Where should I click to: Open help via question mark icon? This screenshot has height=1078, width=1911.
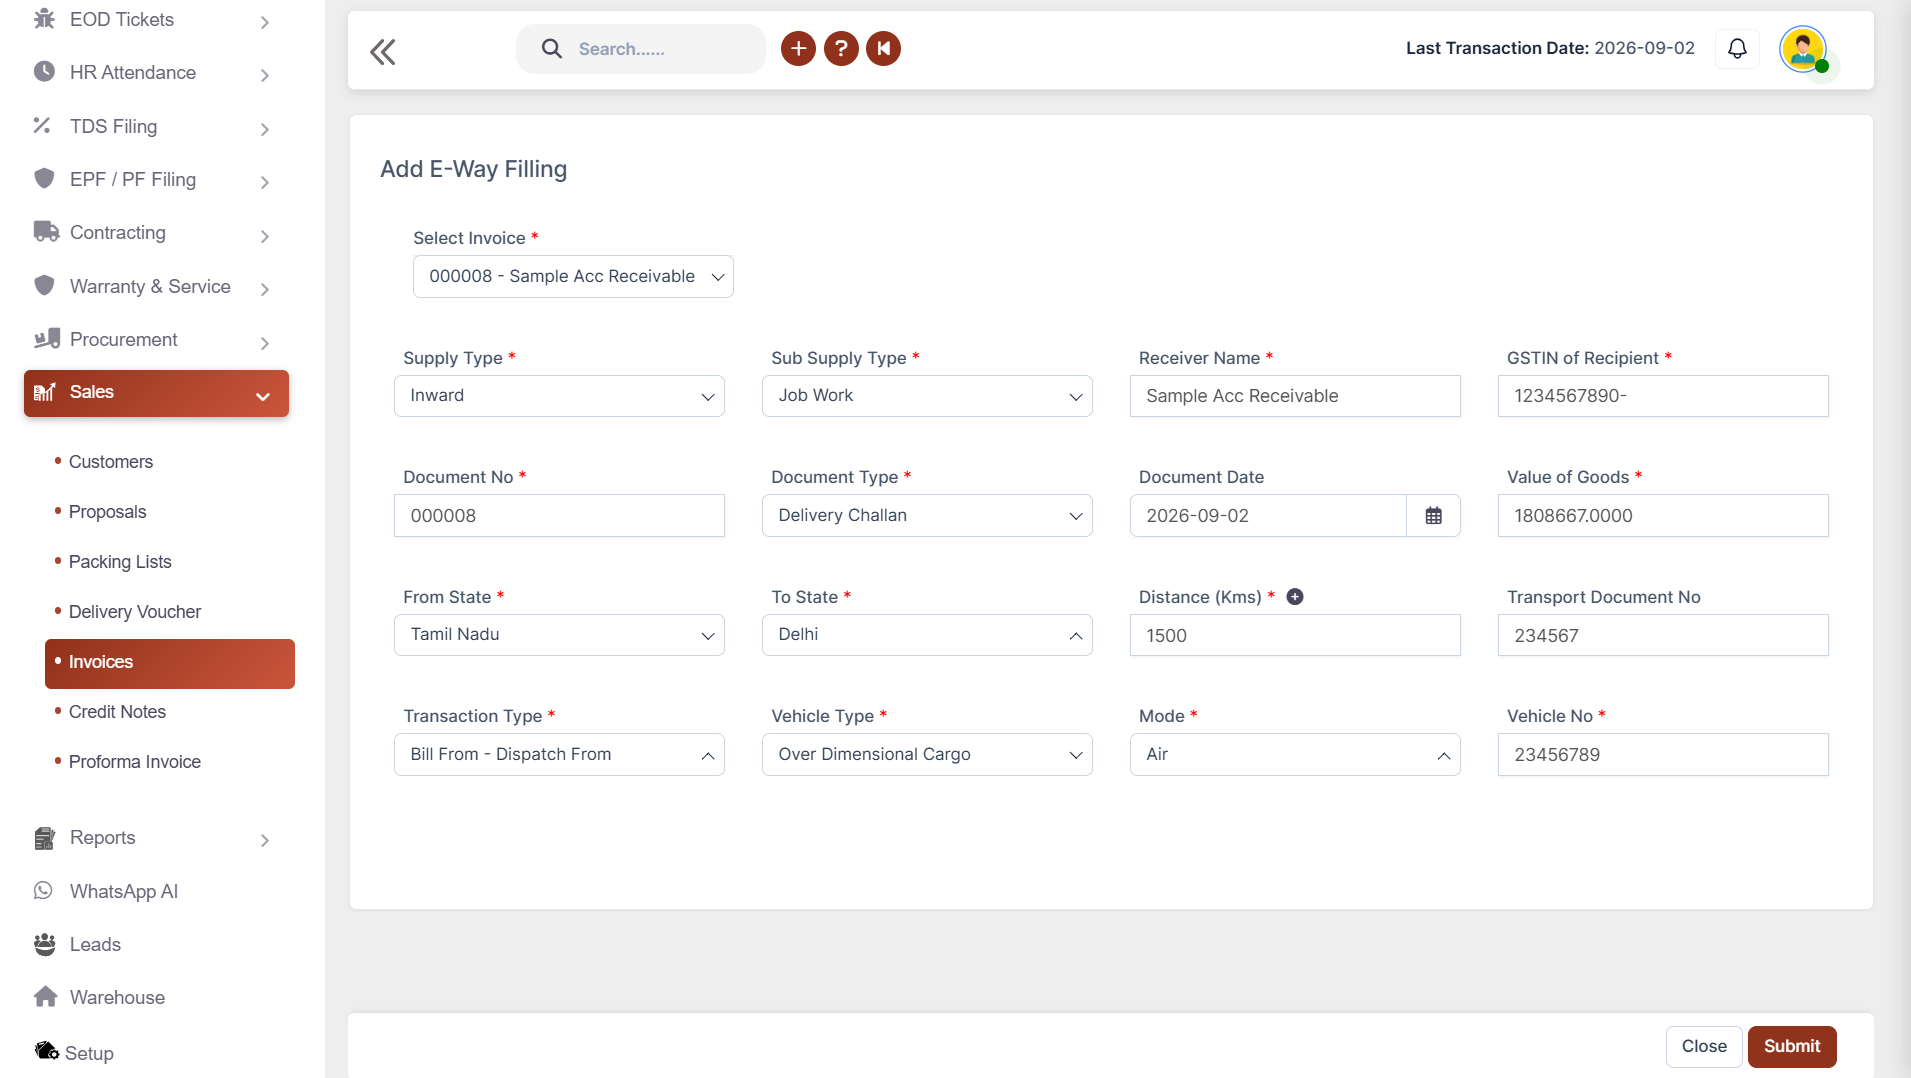click(x=841, y=48)
